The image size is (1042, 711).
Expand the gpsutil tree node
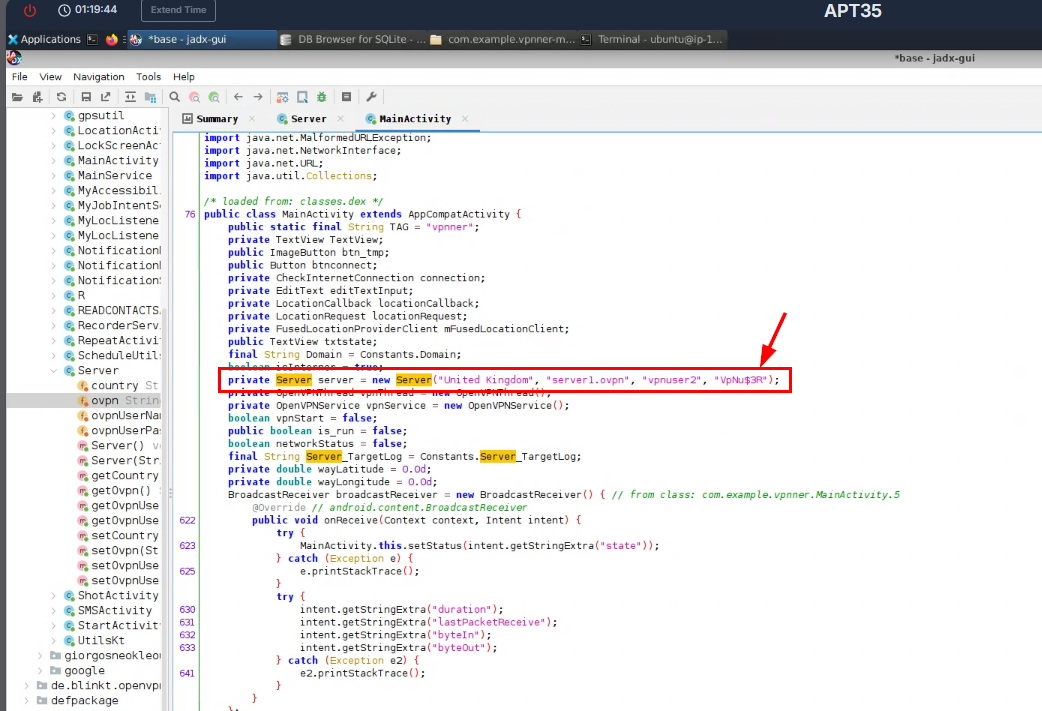pyautogui.click(x=54, y=116)
